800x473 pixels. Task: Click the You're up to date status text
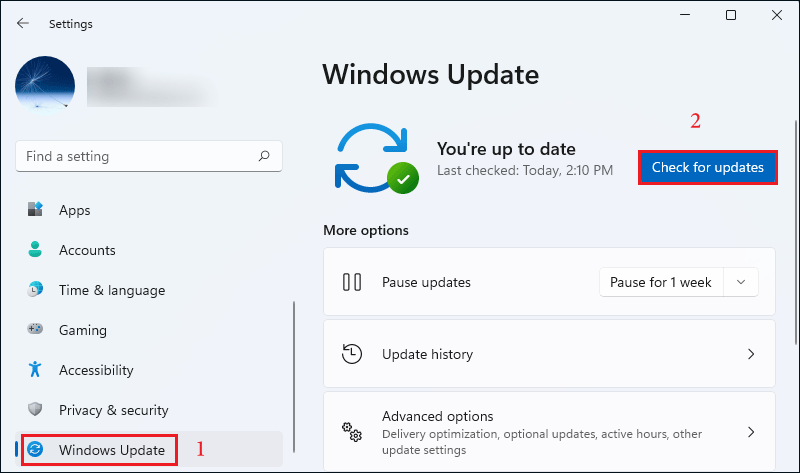(x=506, y=149)
